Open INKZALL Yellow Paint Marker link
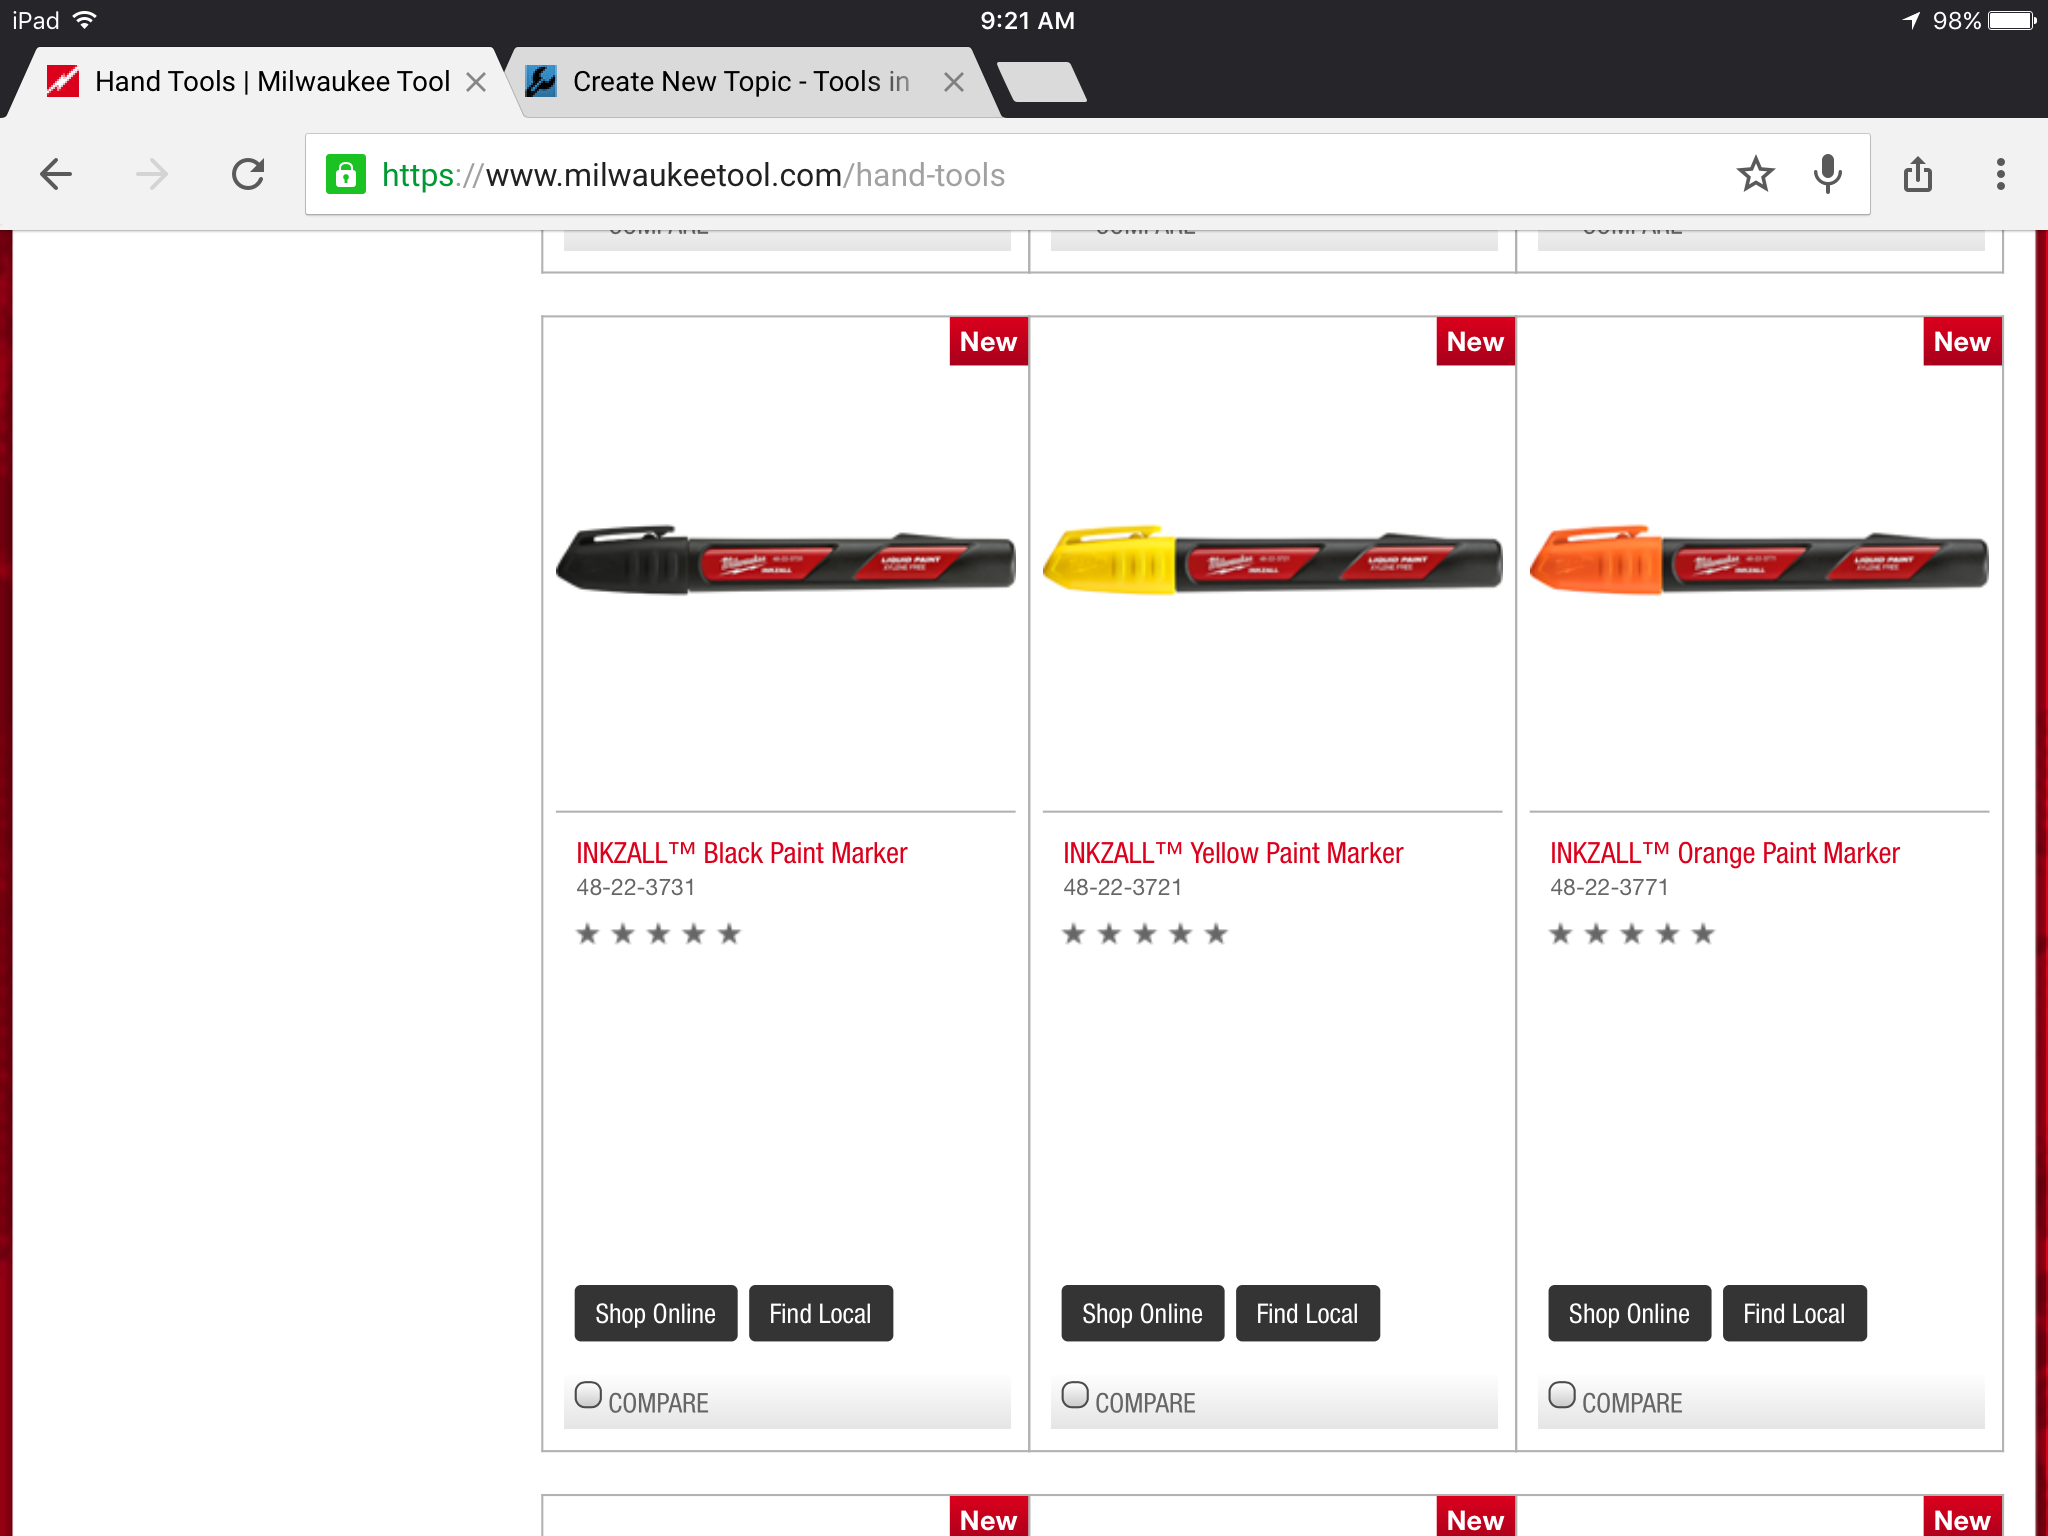The height and width of the screenshot is (1536, 2048). click(1233, 853)
